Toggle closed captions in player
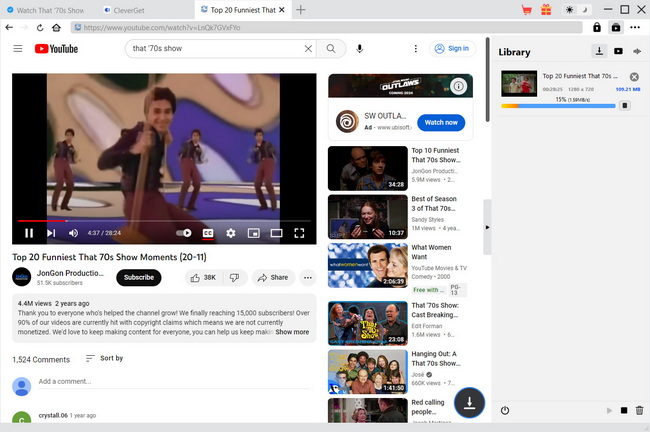650x432 pixels. (x=208, y=233)
